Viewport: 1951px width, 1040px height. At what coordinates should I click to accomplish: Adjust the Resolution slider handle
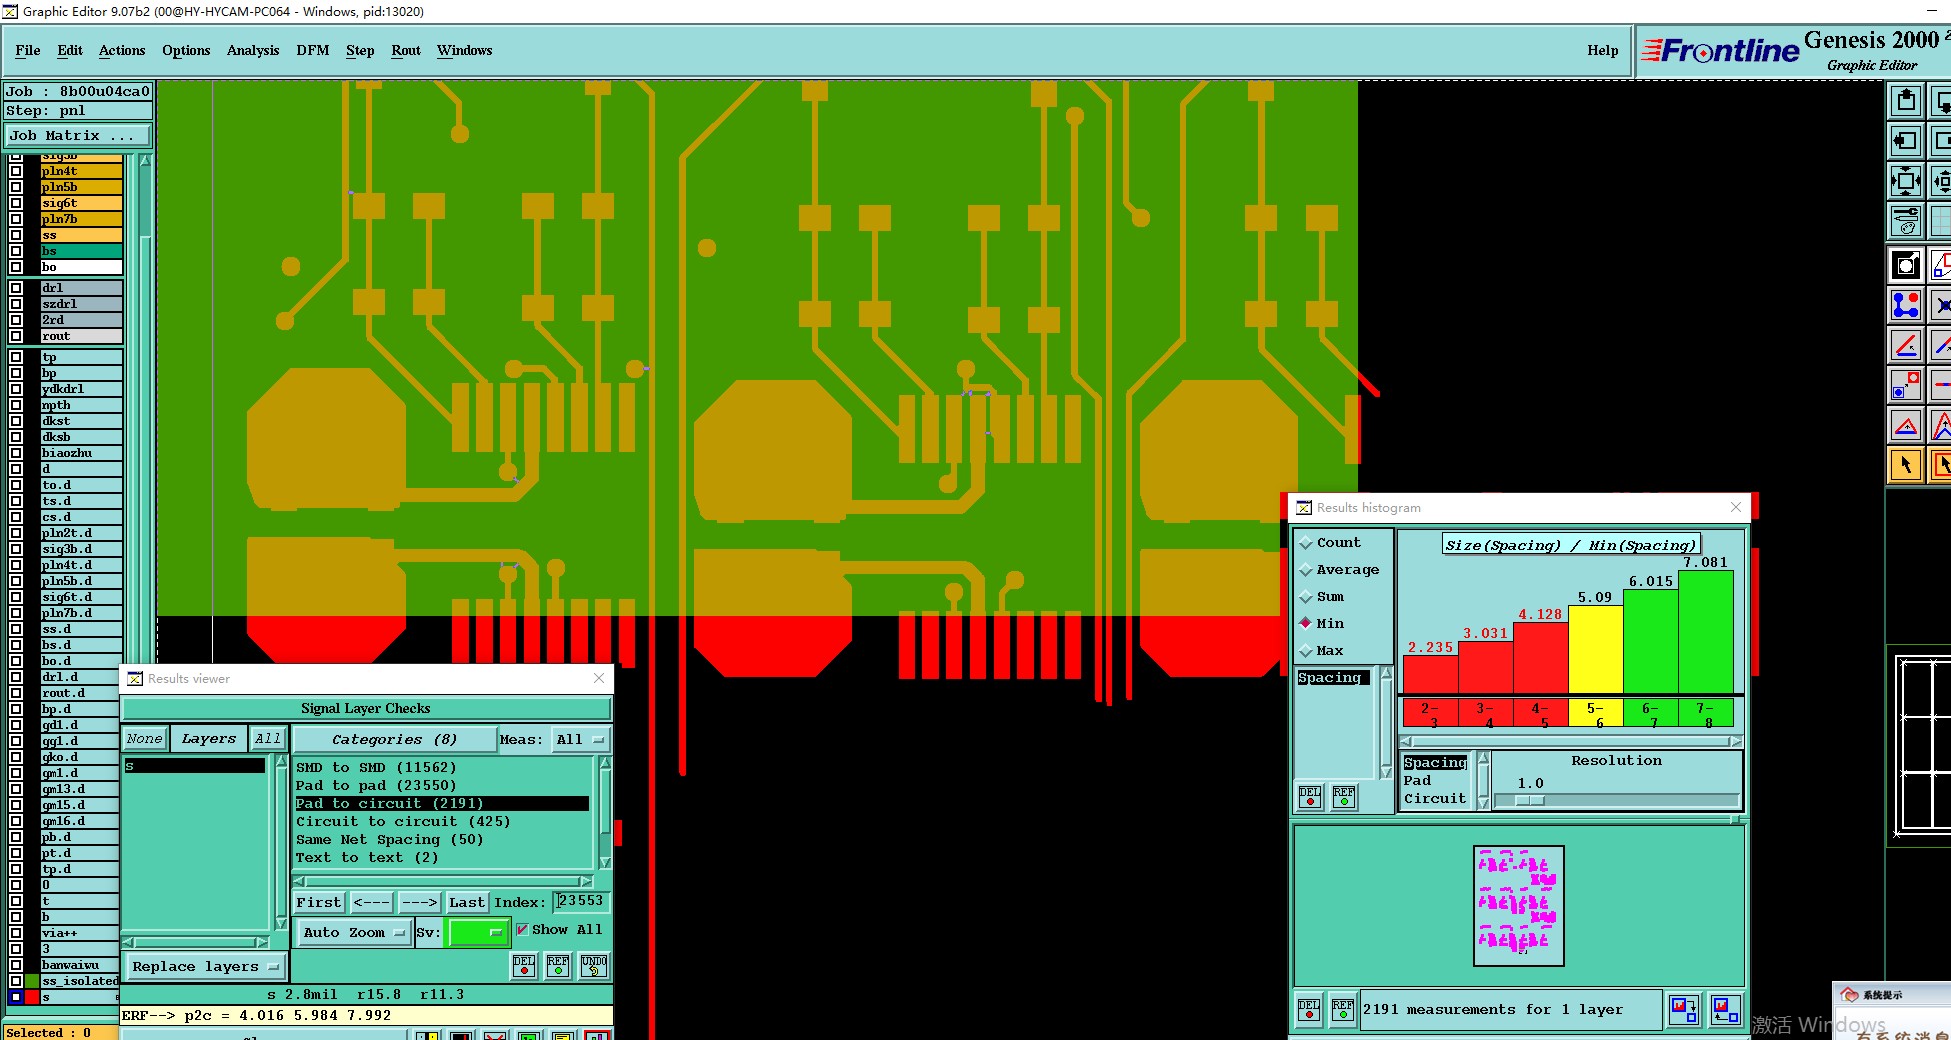tap(1530, 800)
